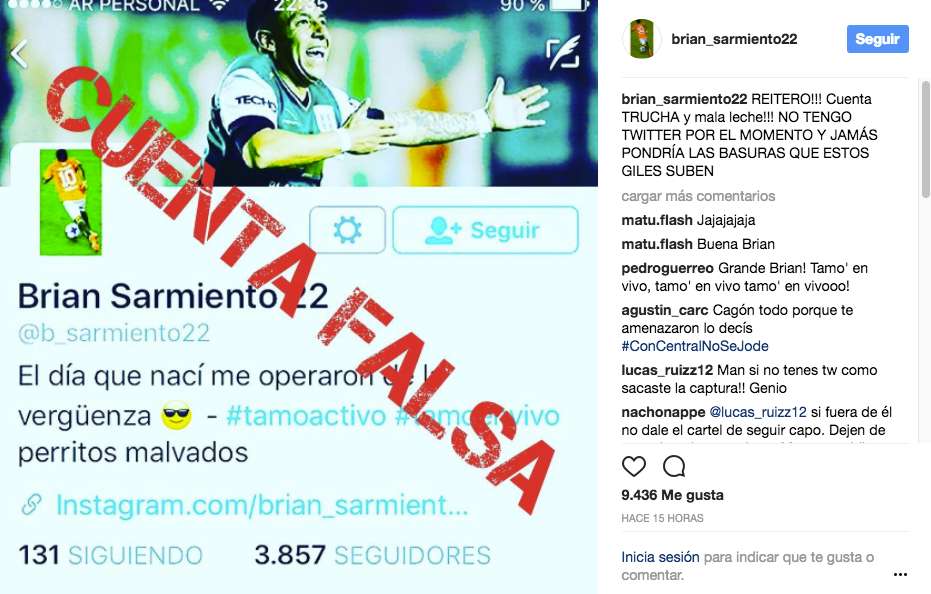The width and height of the screenshot is (931, 594).
Task: Open Instagram.com/brian_sarmient... link
Action: [262, 505]
